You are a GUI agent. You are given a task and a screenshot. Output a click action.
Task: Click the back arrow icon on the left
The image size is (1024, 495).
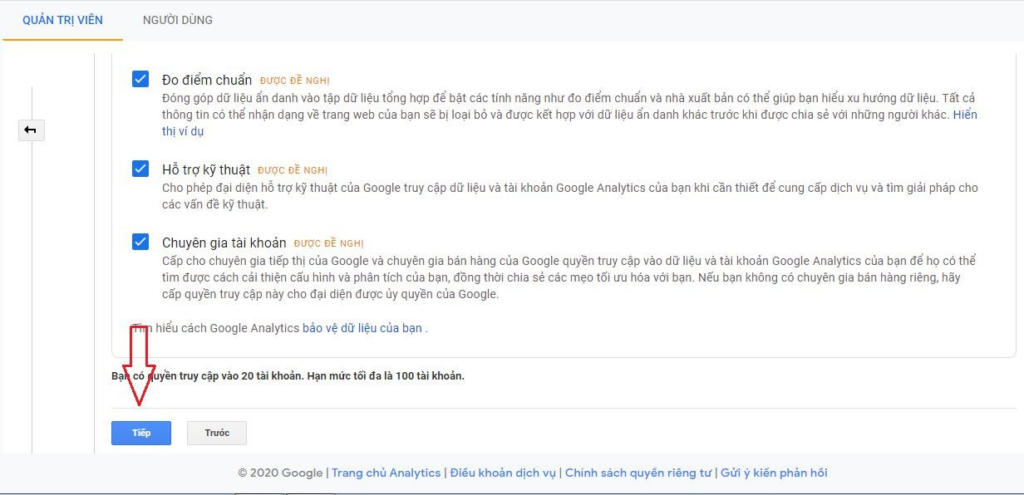pos(31,131)
